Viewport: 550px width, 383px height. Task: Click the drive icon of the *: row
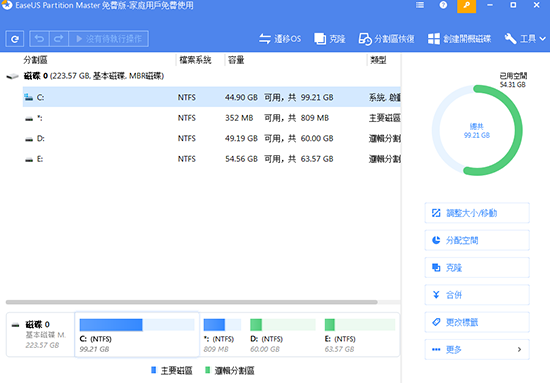pos(29,119)
